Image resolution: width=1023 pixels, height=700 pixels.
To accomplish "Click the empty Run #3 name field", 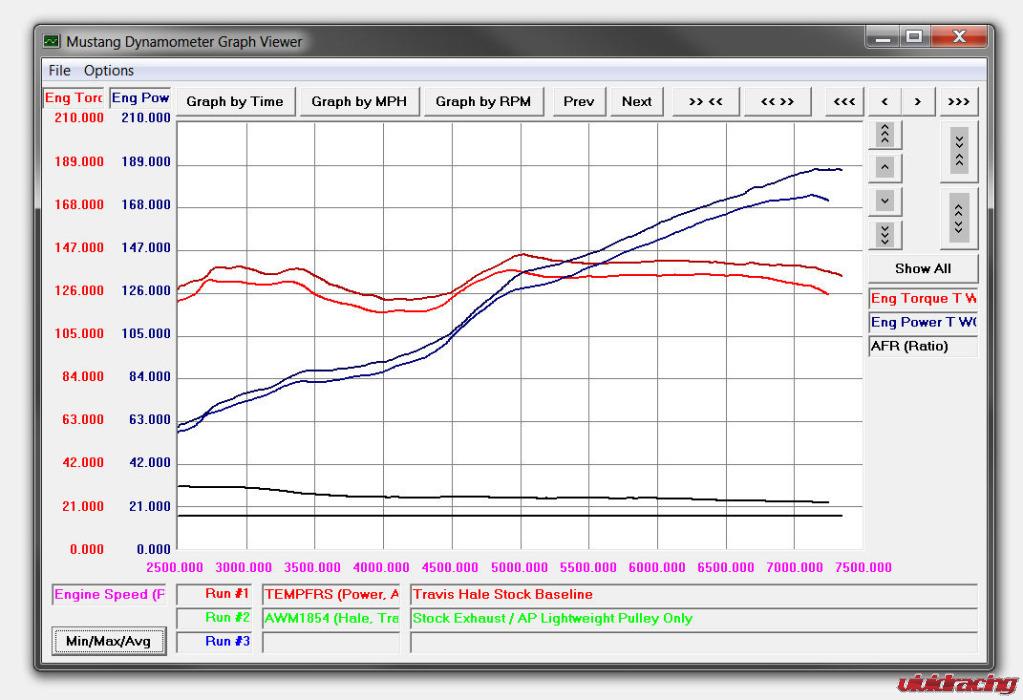I will 330,642.
